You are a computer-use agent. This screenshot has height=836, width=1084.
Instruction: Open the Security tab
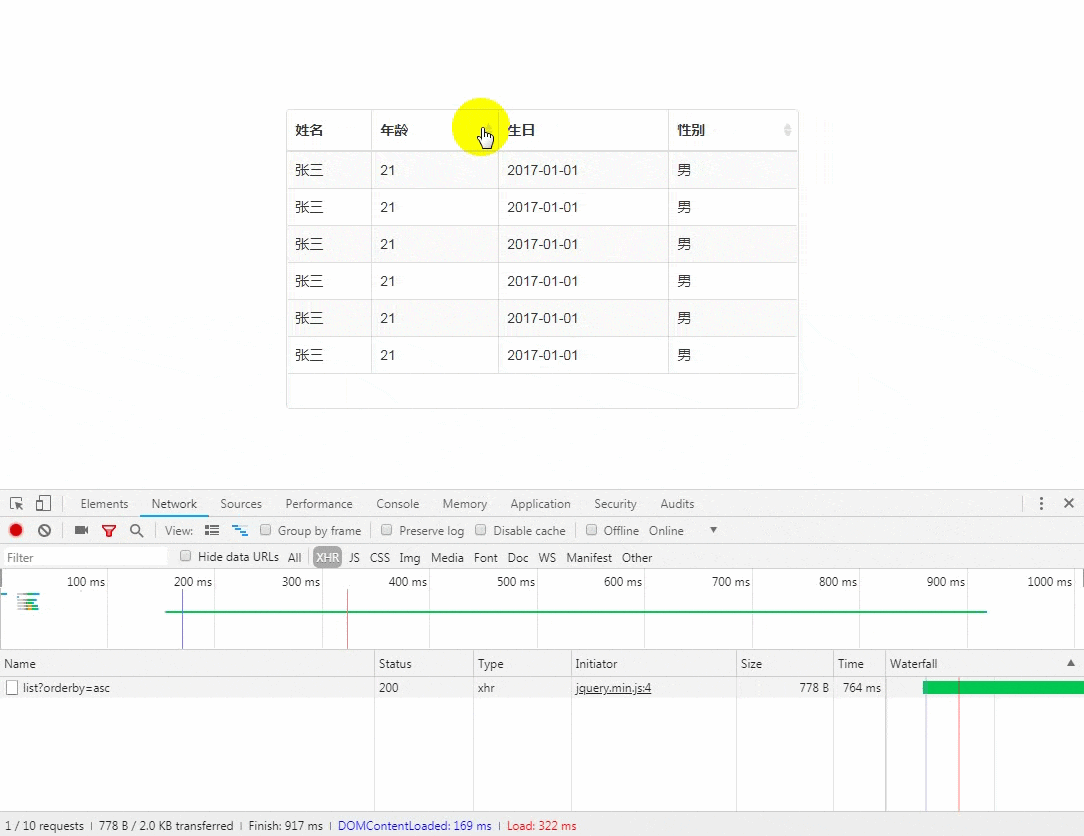pyautogui.click(x=615, y=503)
